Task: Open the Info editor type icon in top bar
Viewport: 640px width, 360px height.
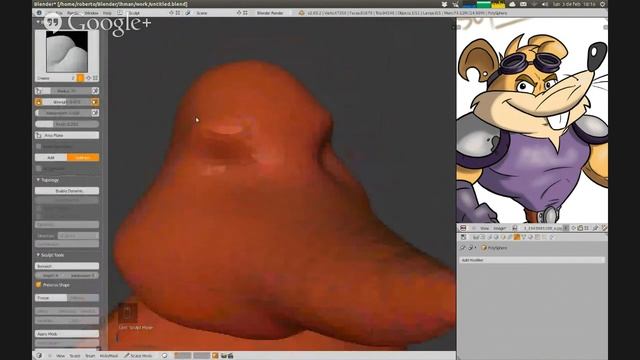Action: coord(39,13)
